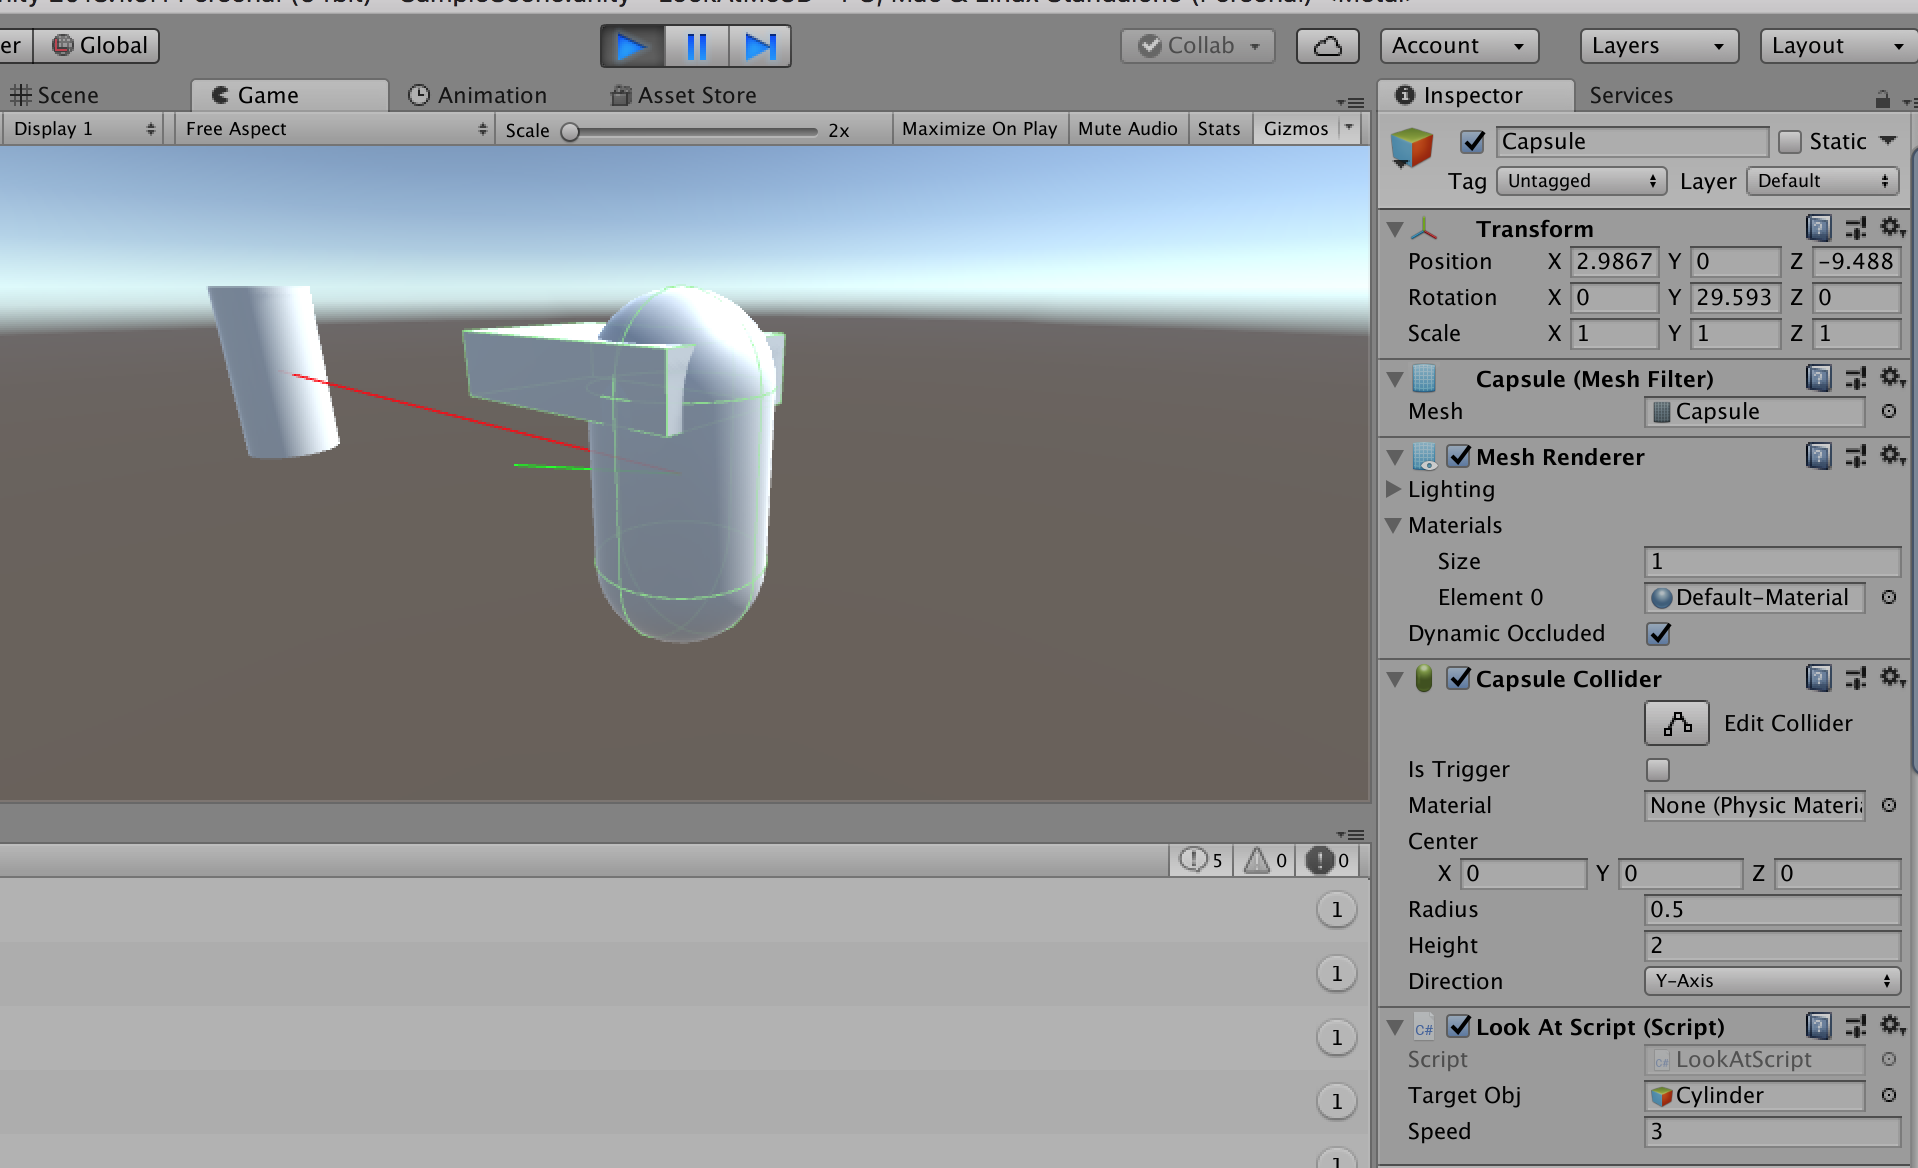
Task: Click the Position X field
Action: (1614, 262)
